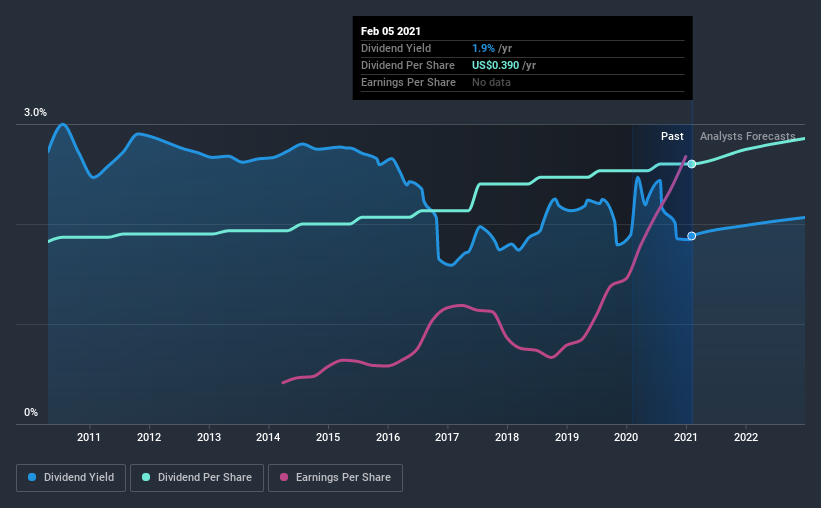The width and height of the screenshot is (821, 508).
Task: Click the 2016 x-axis label
Action: (388, 437)
